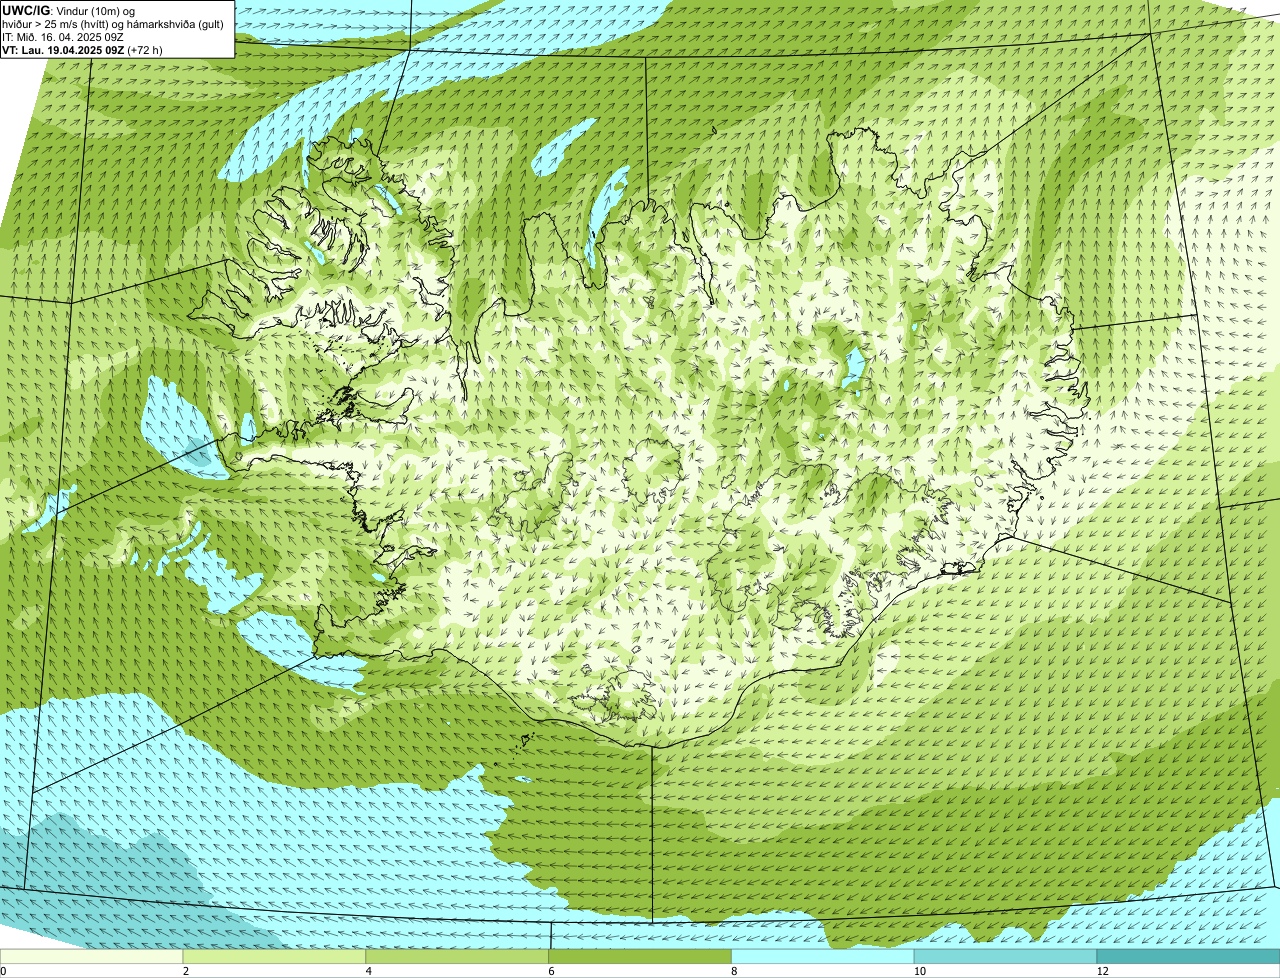This screenshot has height=978, width=1280.
Task: Click the pale yellow 0–2 legend segment
Action: coord(92,956)
